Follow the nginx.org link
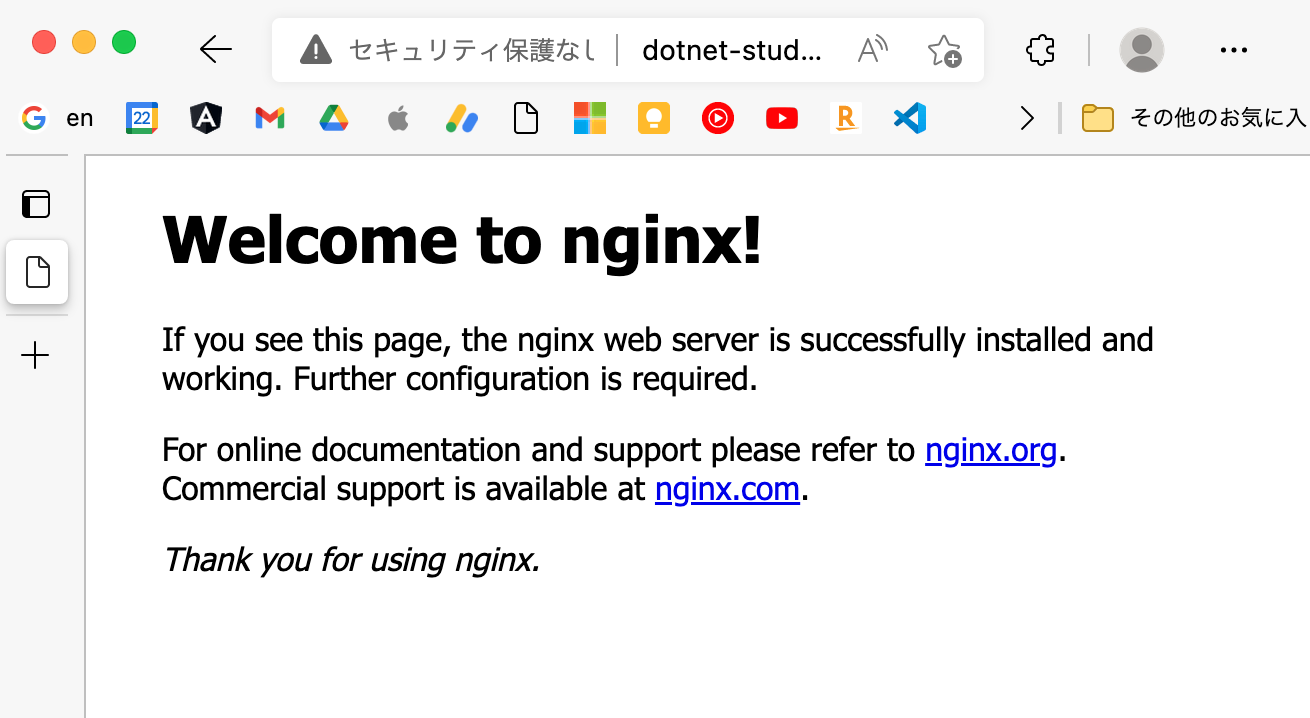The image size is (1310, 718). tap(990, 451)
